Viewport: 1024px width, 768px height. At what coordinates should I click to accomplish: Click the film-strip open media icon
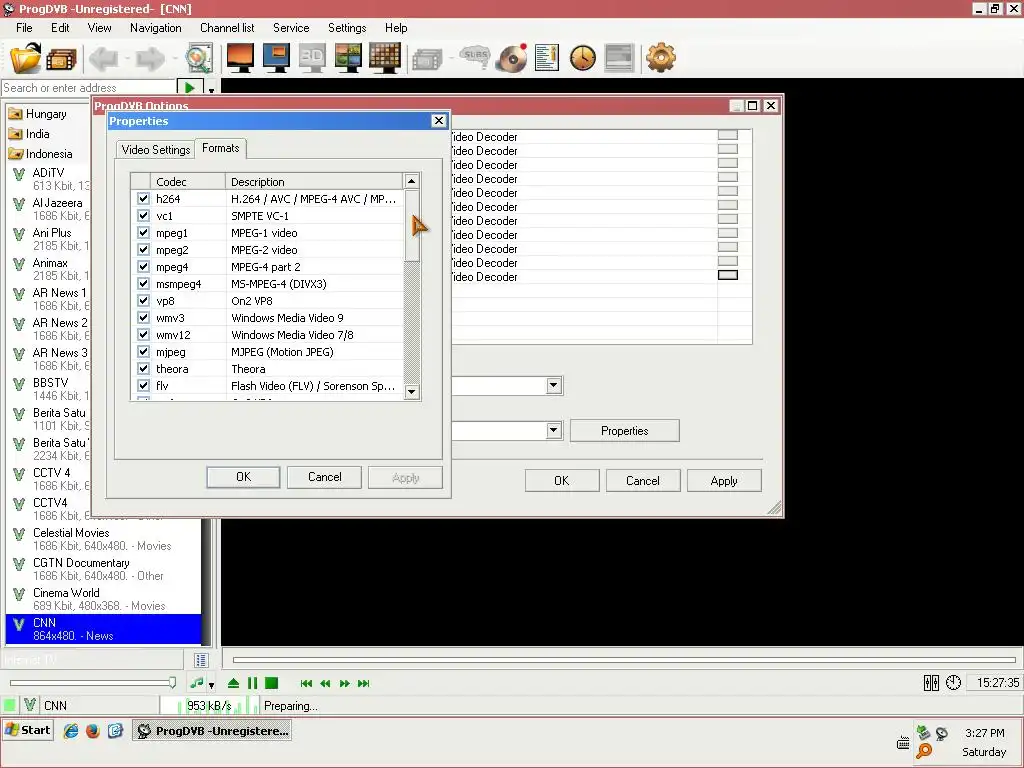[x=61, y=59]
